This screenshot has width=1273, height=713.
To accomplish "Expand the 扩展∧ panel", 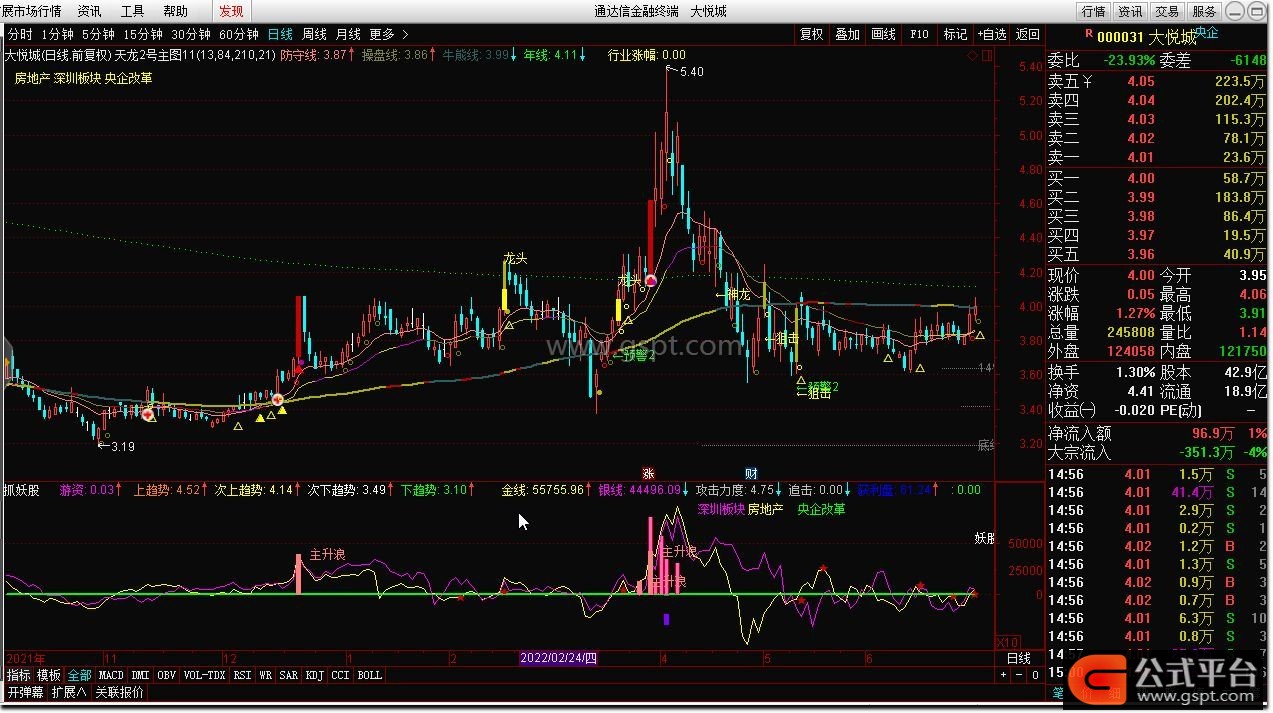I will 70,692.
